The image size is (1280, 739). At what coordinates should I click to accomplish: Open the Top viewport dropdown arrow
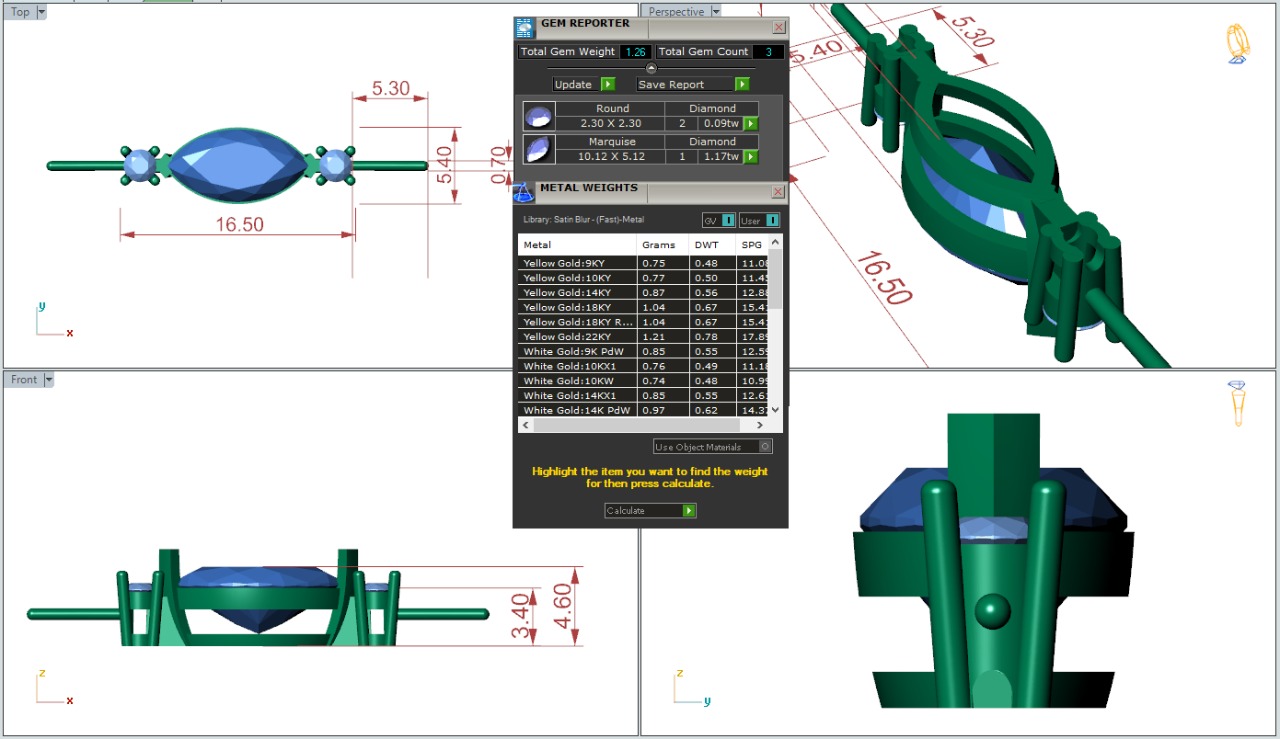(x=41, y=12)
